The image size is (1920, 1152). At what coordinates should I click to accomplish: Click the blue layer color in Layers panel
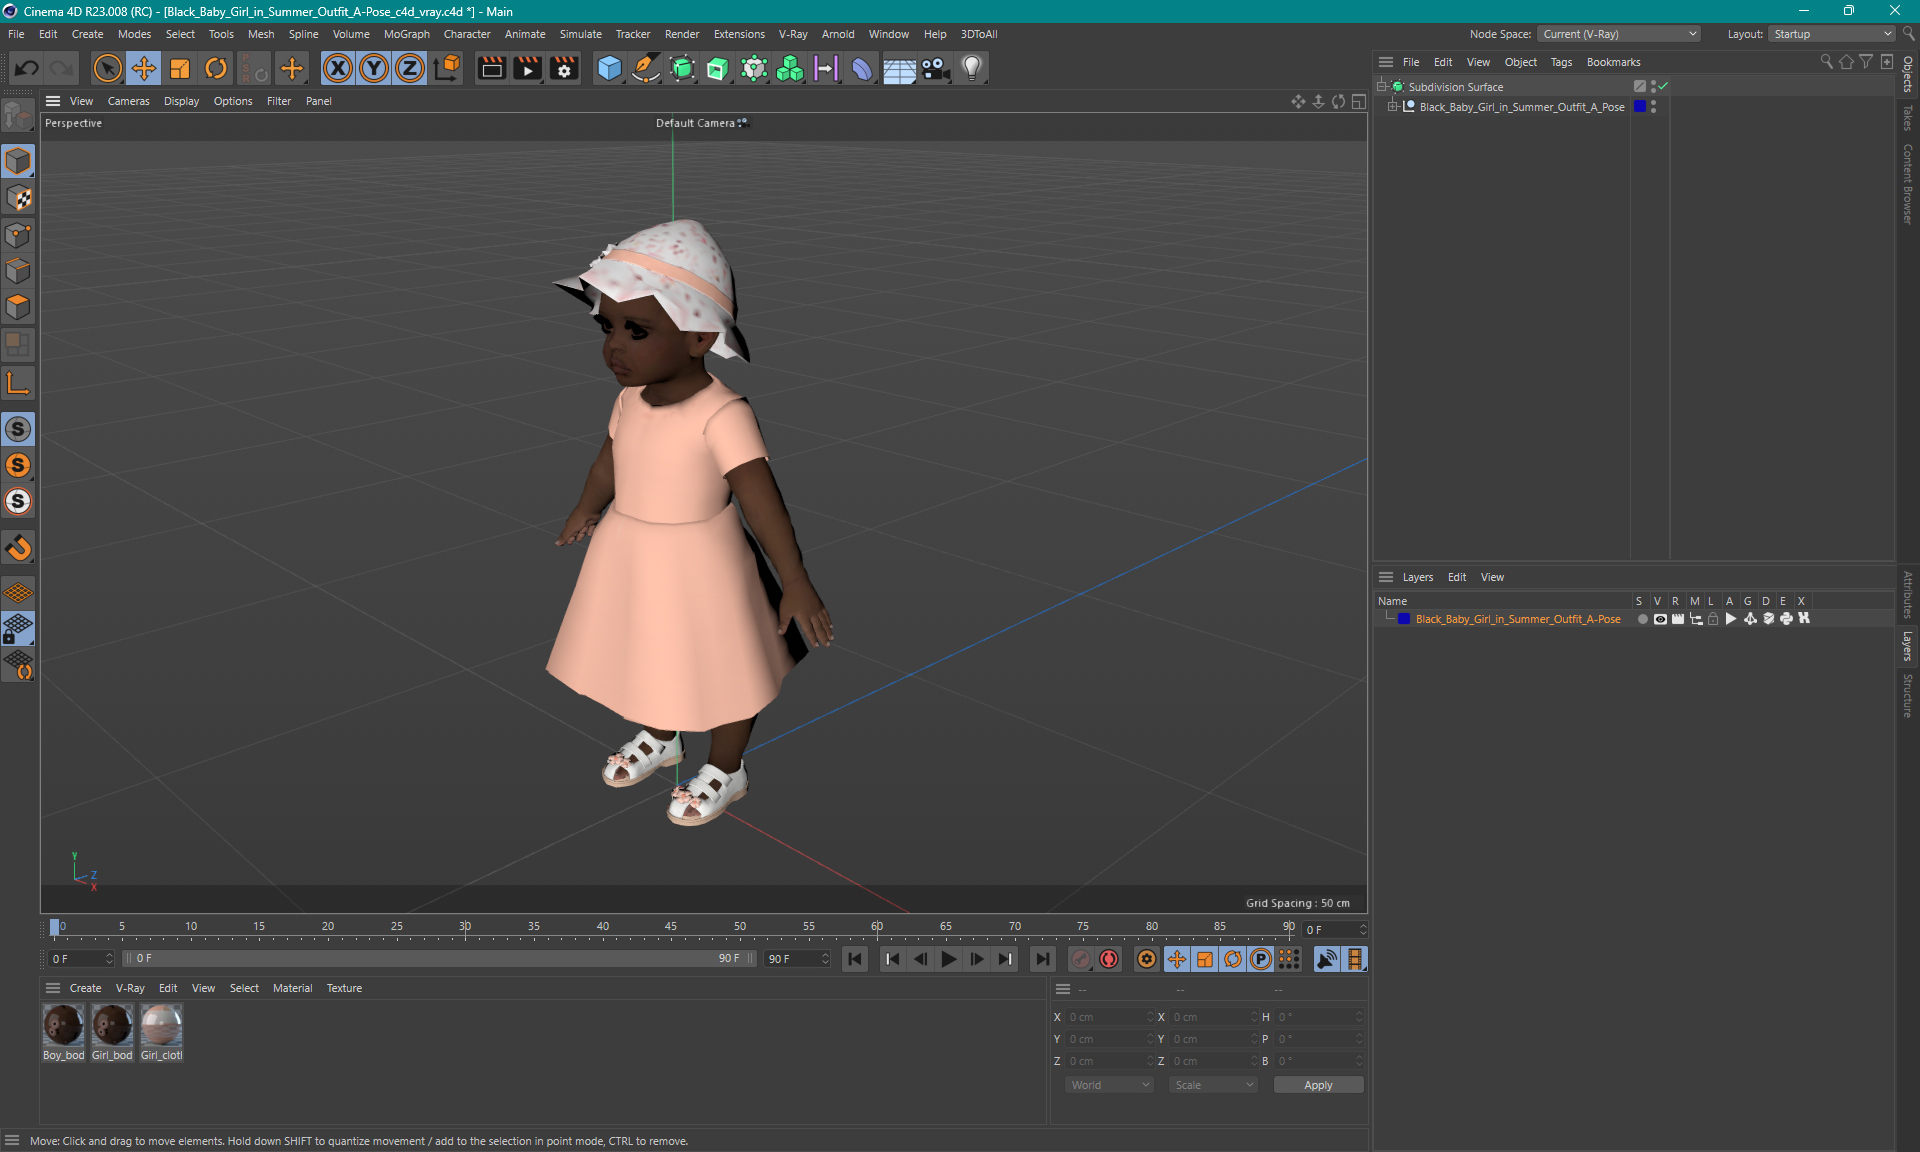(1404, 619)
